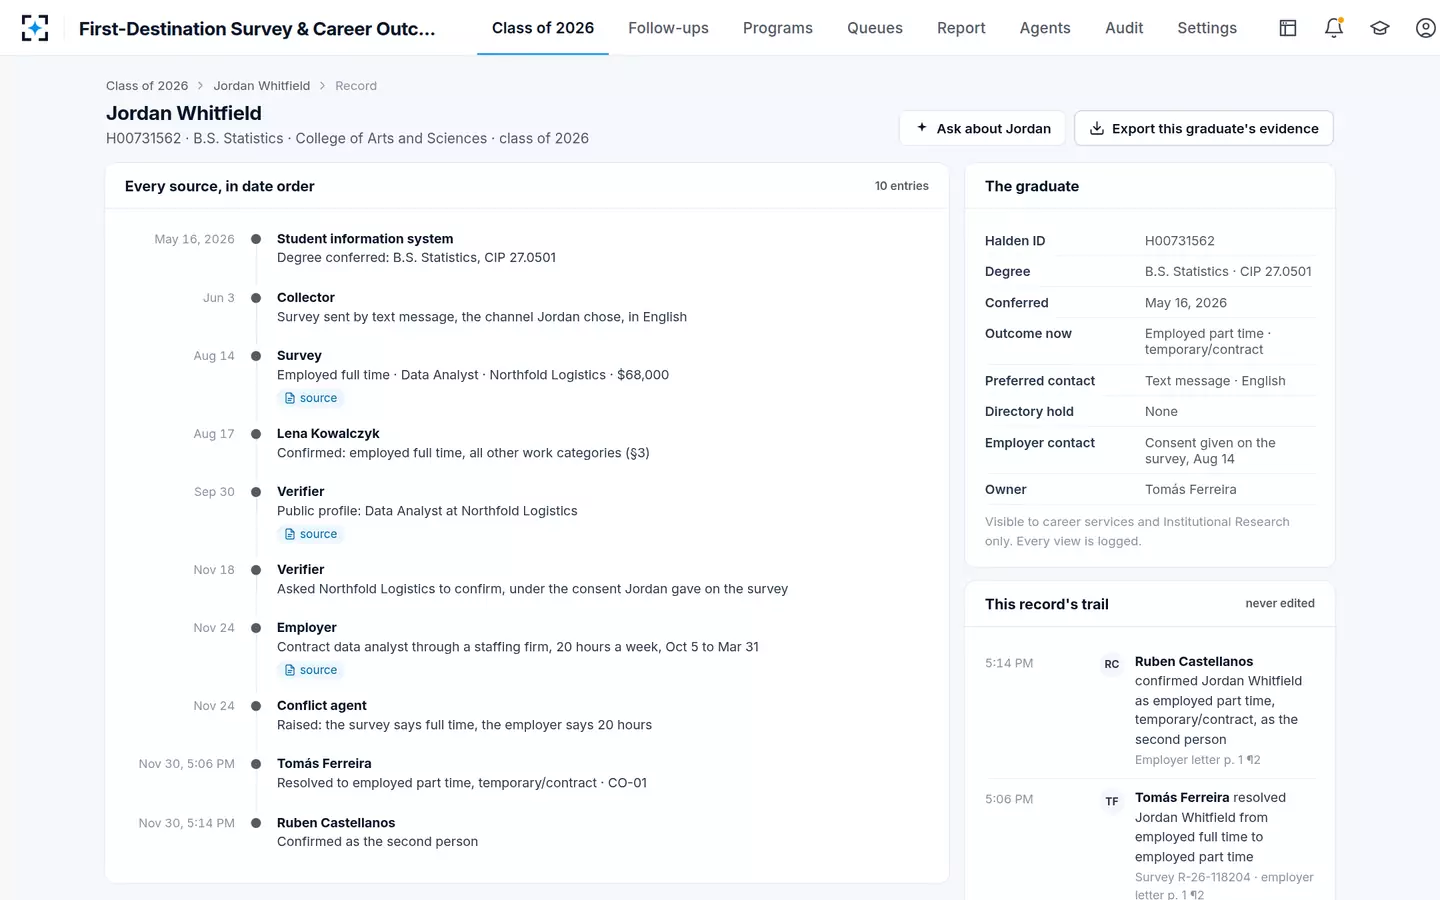Image resolution: width=1440 pixels, height=900 pixels.
Task: Click the "never edited" label
Action: [x=1280, y=604]
